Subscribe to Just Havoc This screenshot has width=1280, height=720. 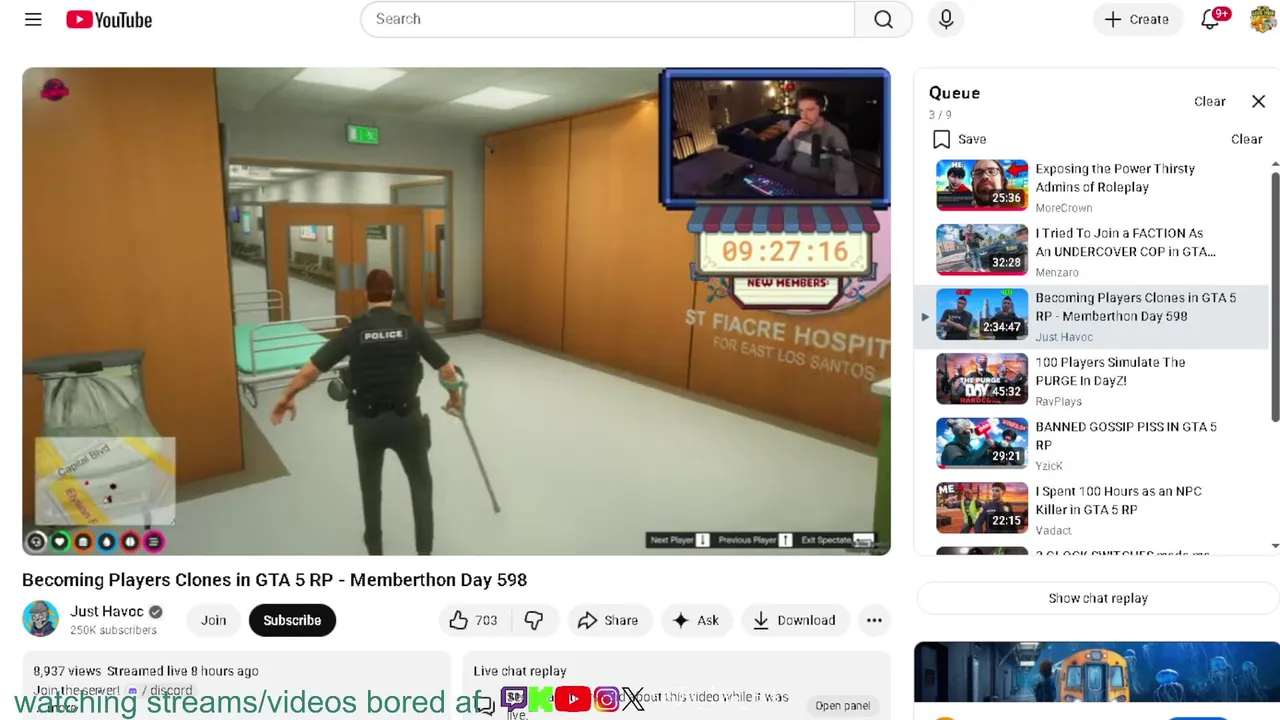292,620
